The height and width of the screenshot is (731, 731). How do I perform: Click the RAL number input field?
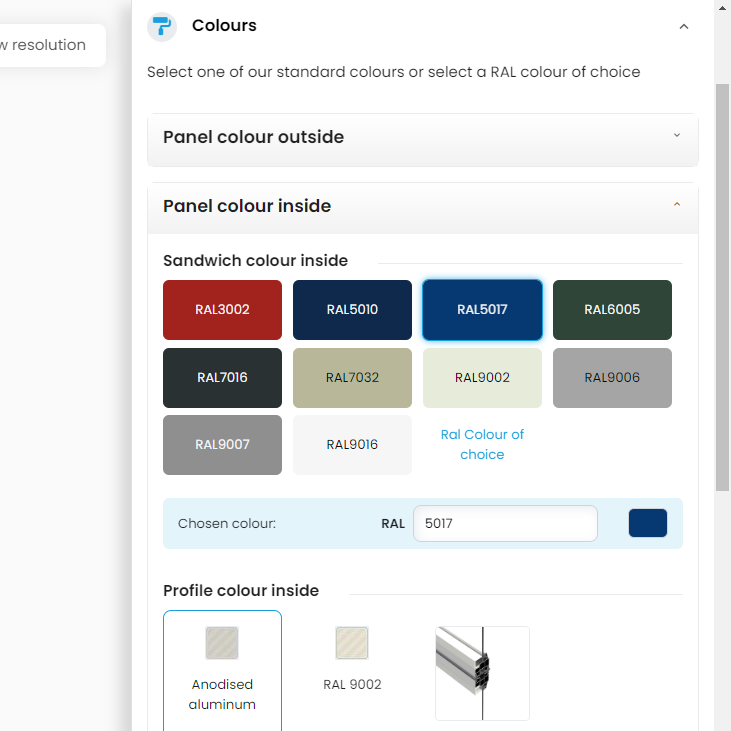click(x=505, y=523)
